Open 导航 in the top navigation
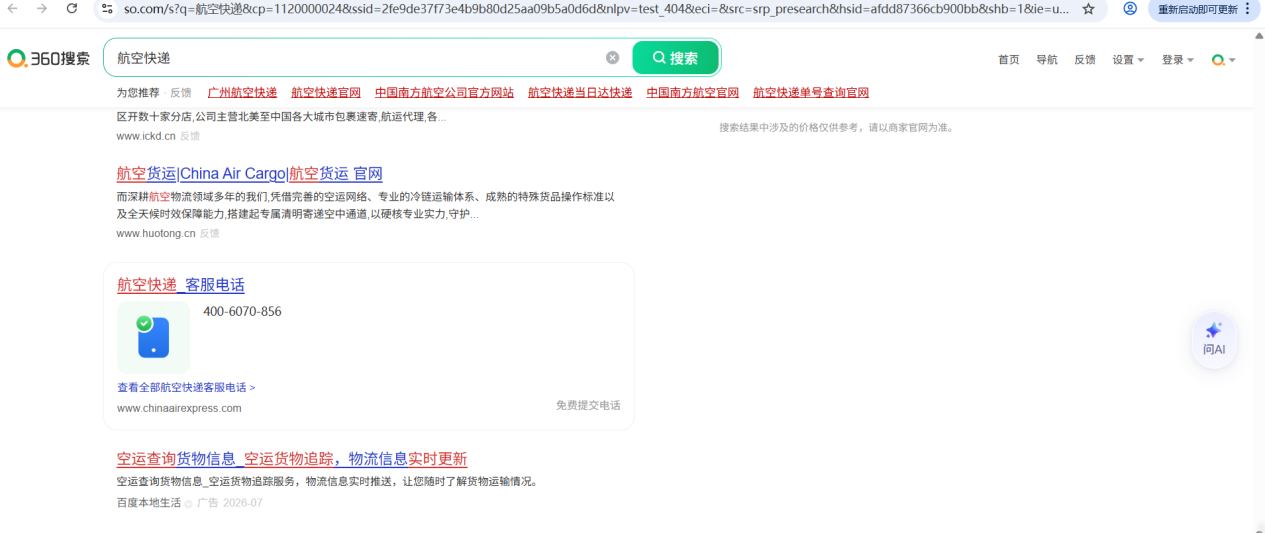The image size is (1265, 533). pyautogui.click(x=1047, y=60)
